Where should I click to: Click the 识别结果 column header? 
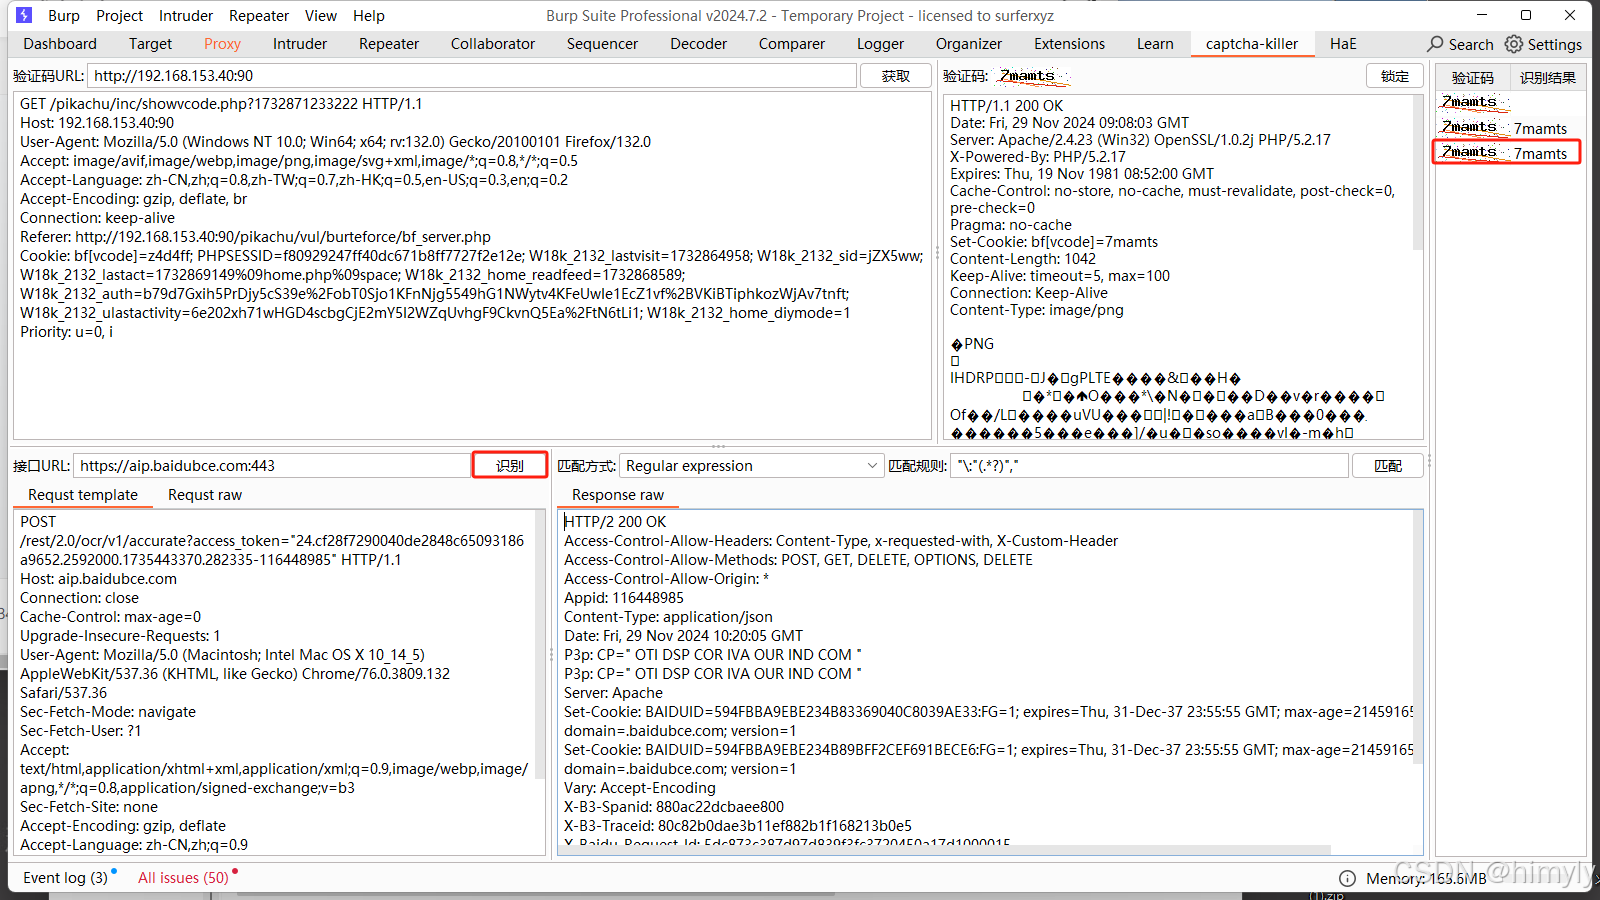pos(1548,77)
